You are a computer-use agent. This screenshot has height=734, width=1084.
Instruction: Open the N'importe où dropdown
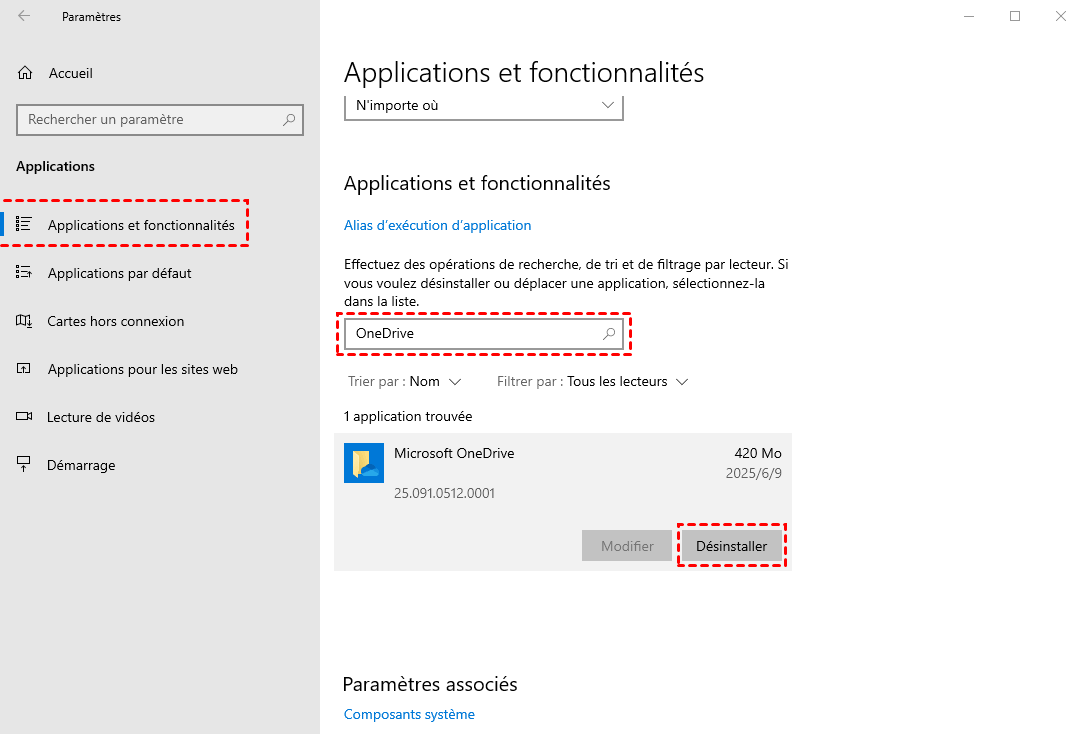coord(484,105)
